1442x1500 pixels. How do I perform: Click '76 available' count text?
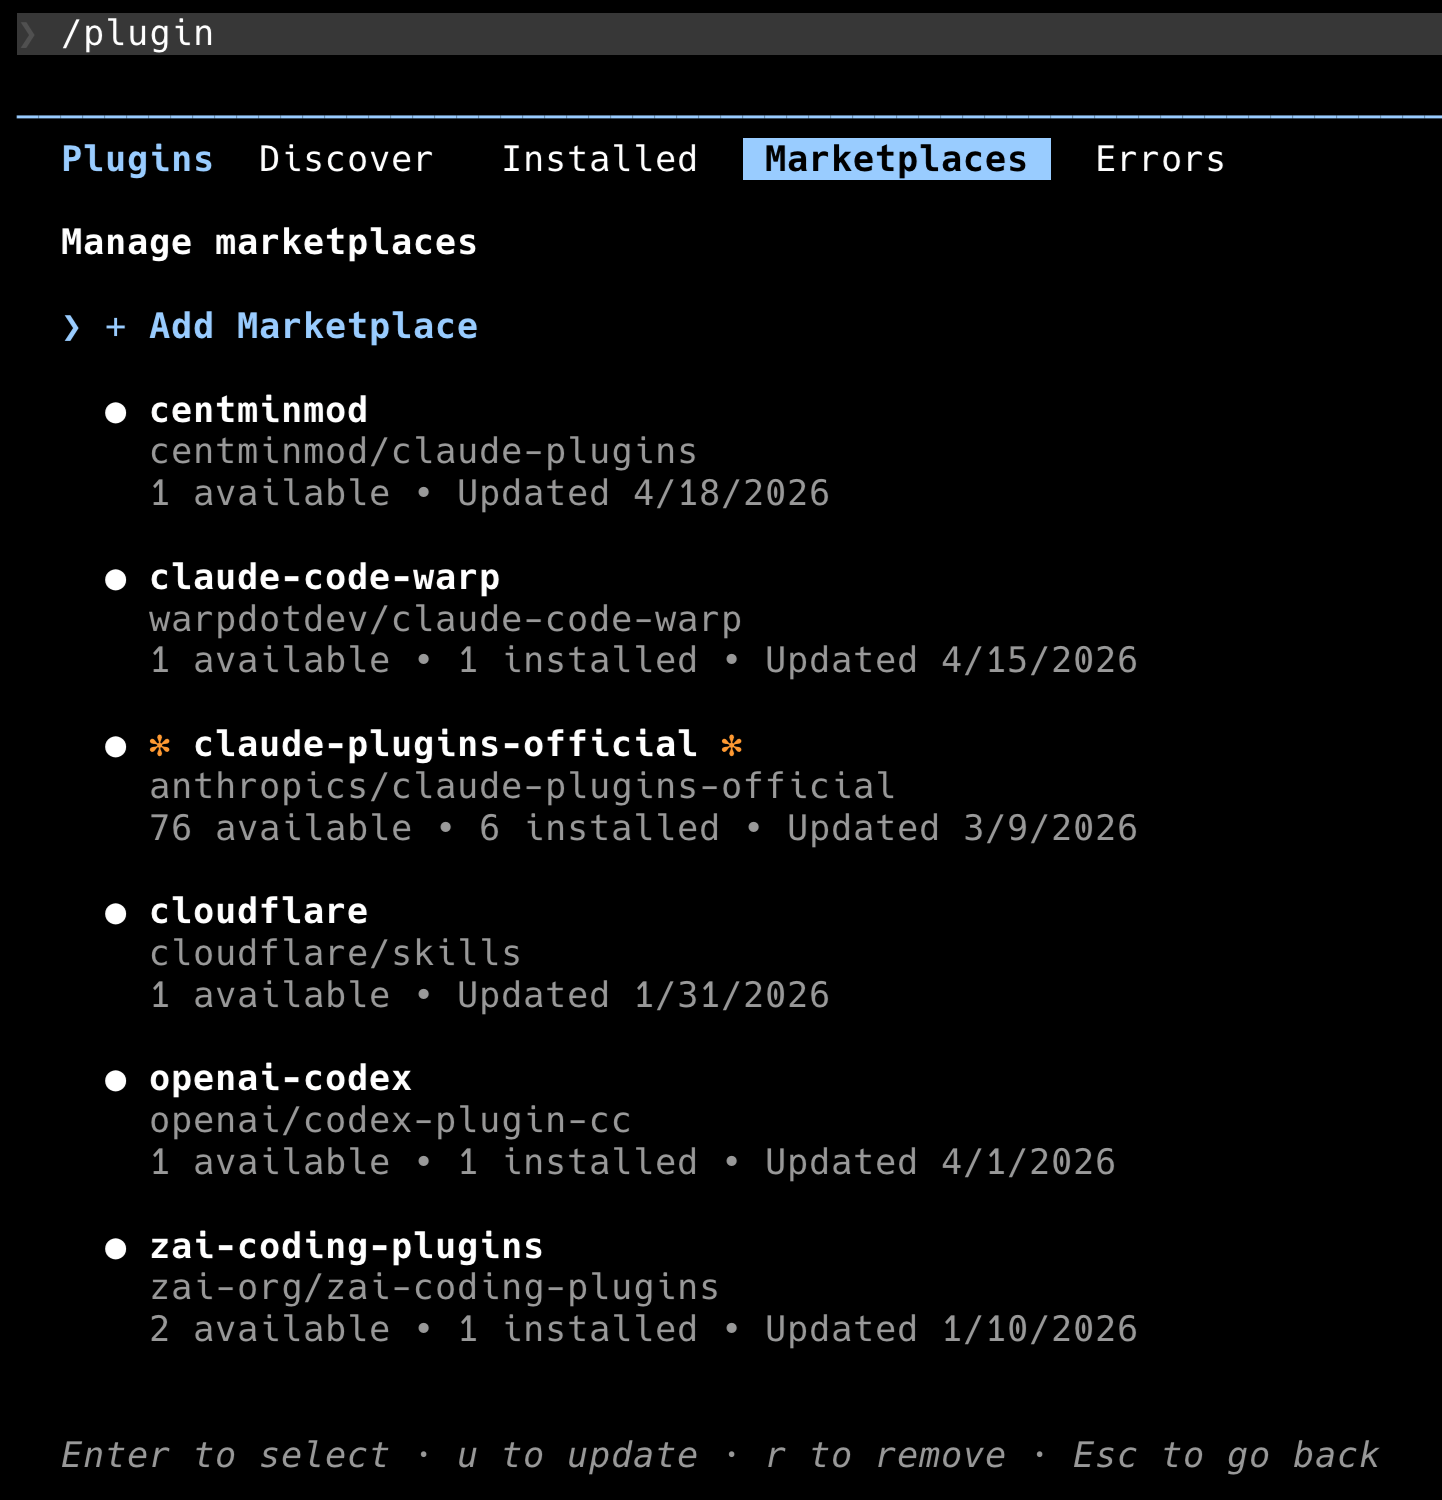(x=281, y=828)
